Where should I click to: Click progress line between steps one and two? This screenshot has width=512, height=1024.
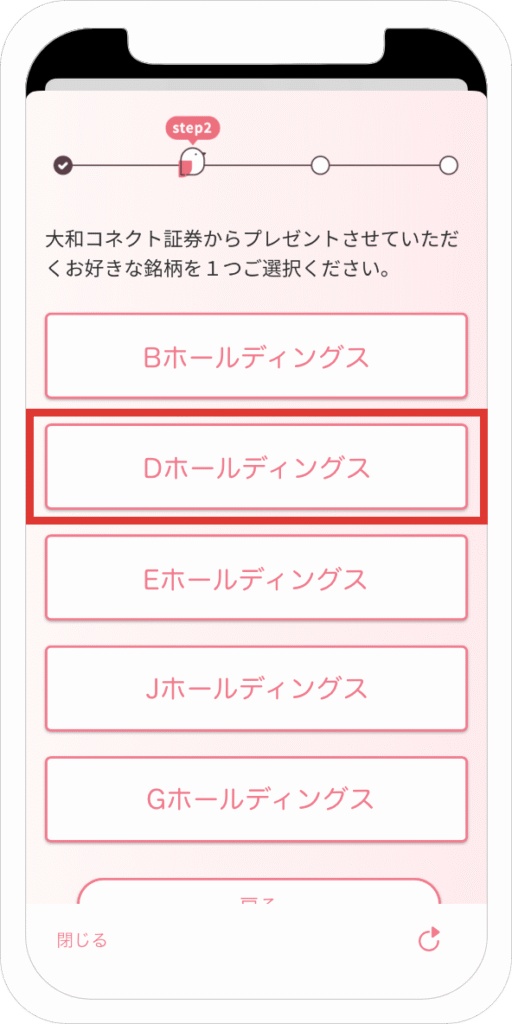(x=125, y=166)
